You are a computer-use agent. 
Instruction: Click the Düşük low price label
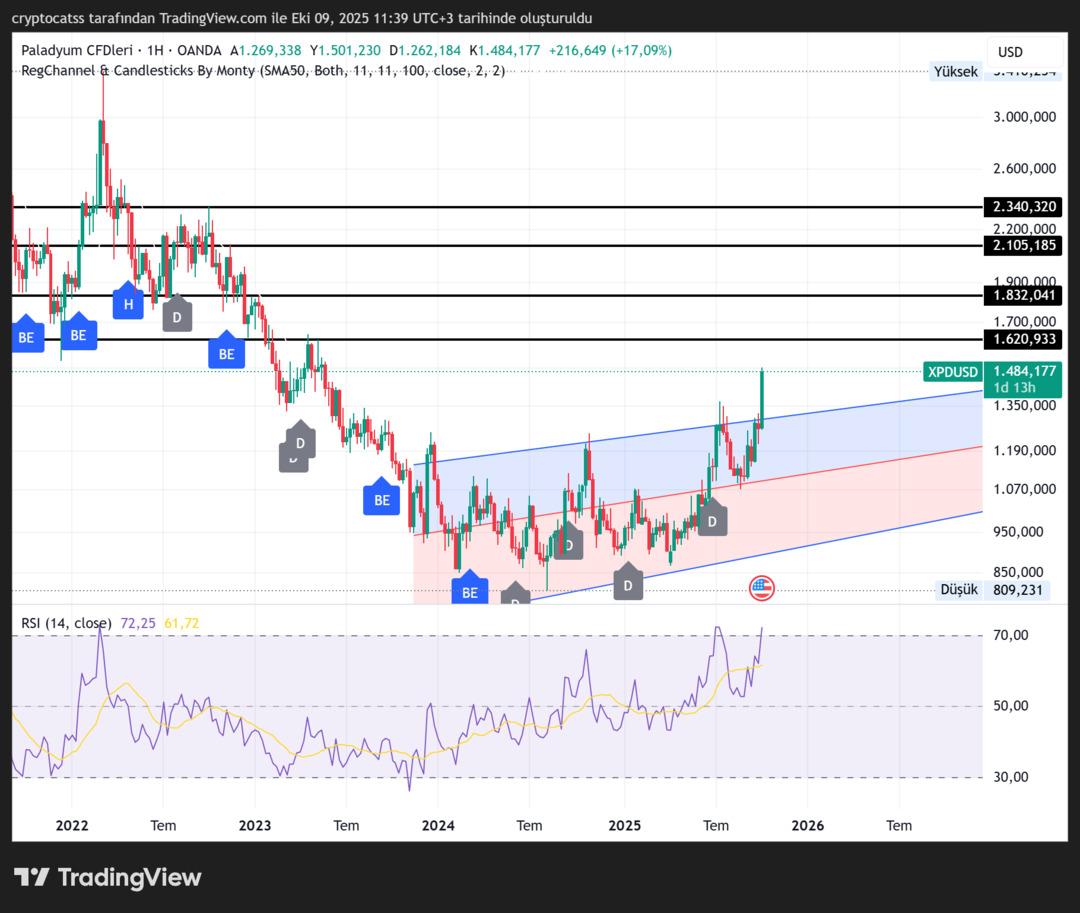(x=958, y=590)
